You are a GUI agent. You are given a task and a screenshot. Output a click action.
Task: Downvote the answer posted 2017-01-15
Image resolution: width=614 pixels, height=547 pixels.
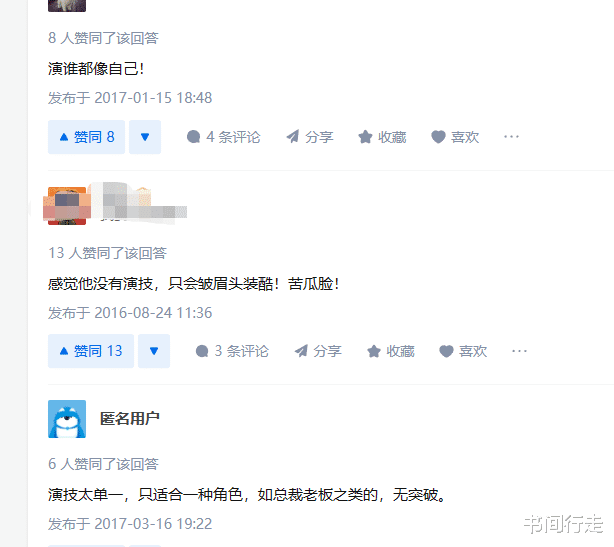click(145, 137)
